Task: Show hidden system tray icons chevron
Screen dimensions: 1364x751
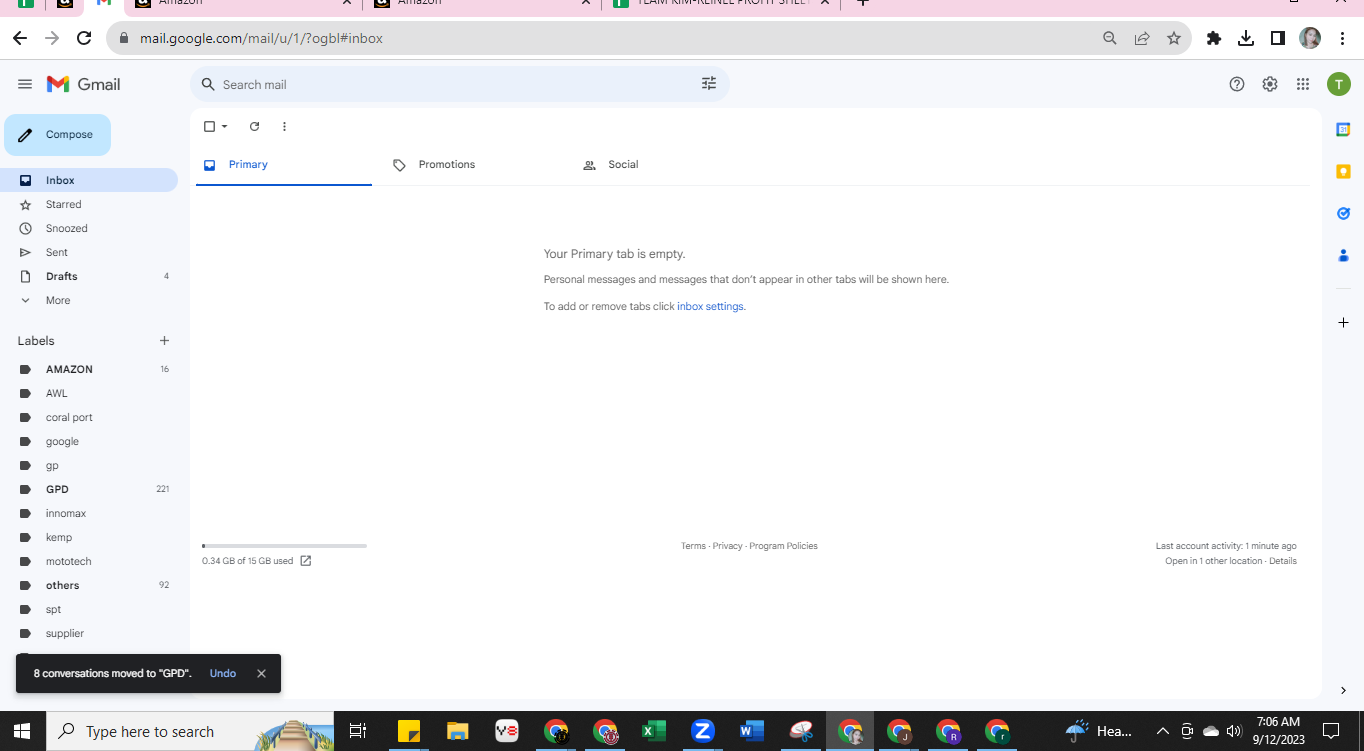Action: pyautogui.click(x=1163, y=731)
